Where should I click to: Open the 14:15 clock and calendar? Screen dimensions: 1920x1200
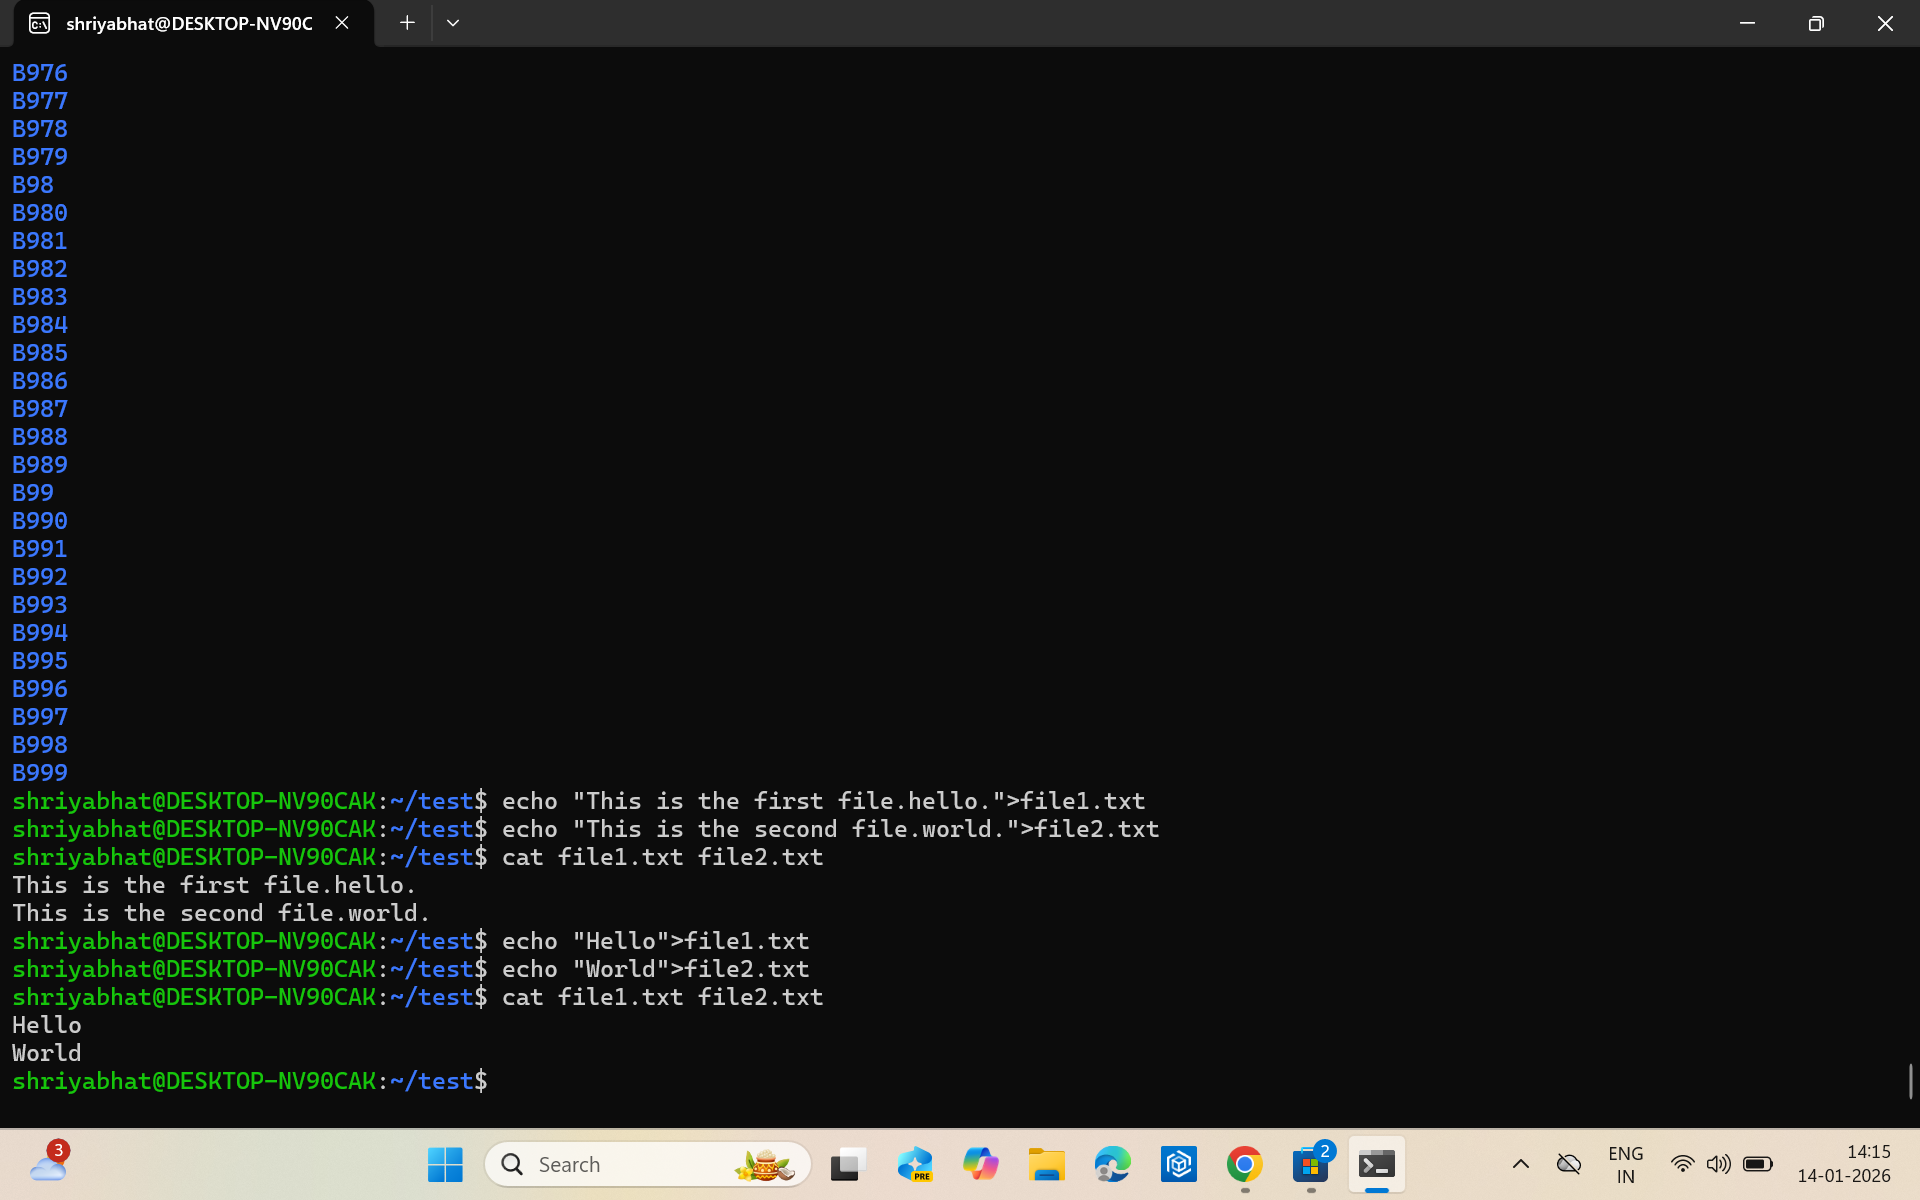pyautogui.click(x=1844, y=1164)
